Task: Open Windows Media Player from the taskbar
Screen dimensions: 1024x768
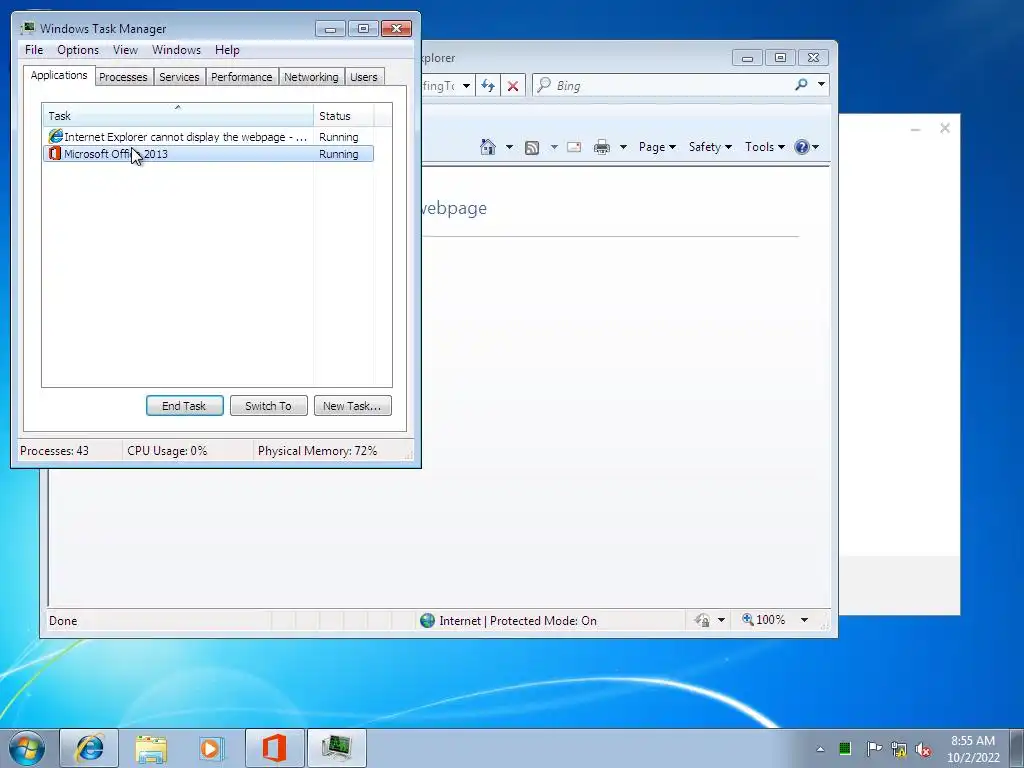Action: 211,748
